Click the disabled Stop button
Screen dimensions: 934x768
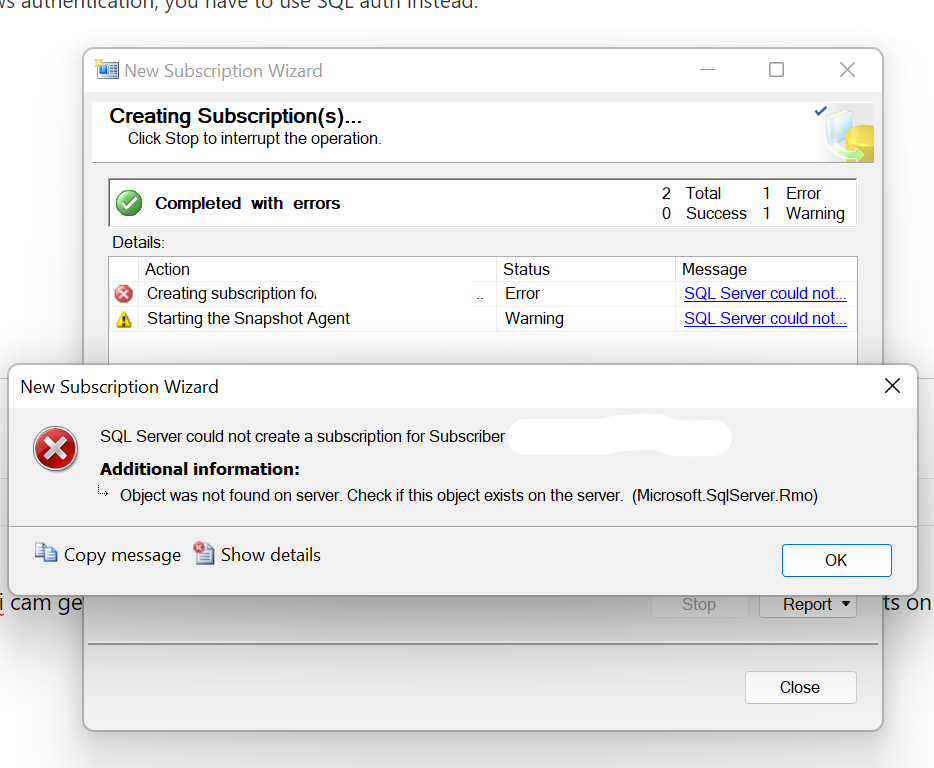click(x=699, y=604)
